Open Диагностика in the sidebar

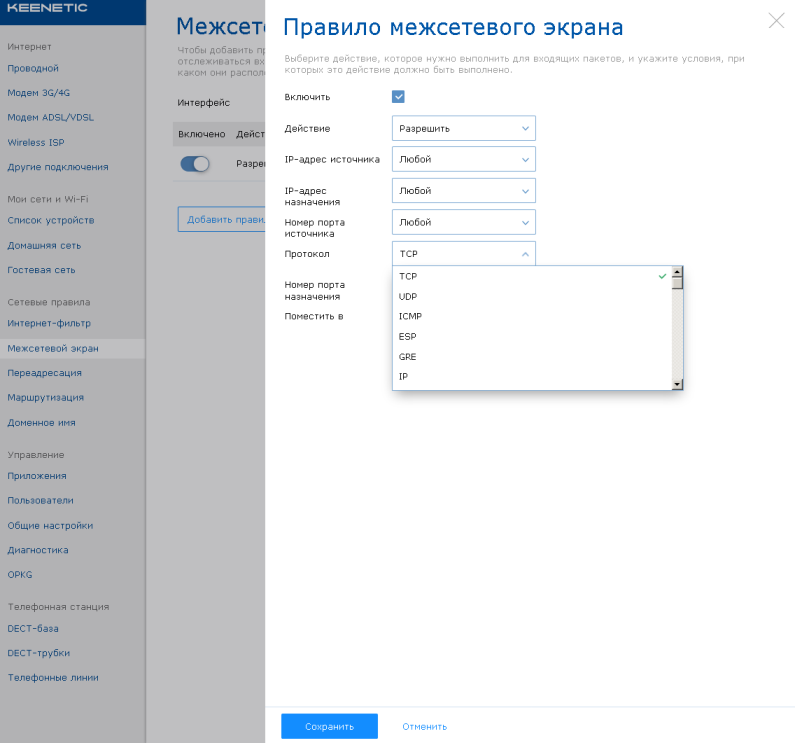pos(38,550)
